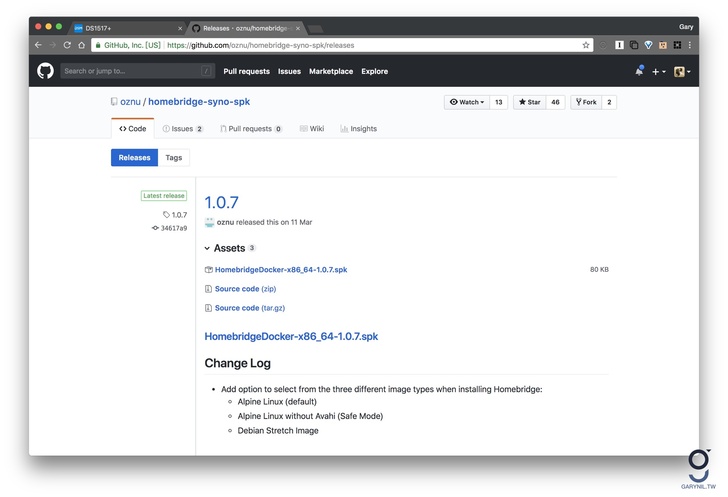Image resolution: width=728 pixels, height=497 pixels.
Task: Bookmark page with the star icon
Action: point(586,45)
